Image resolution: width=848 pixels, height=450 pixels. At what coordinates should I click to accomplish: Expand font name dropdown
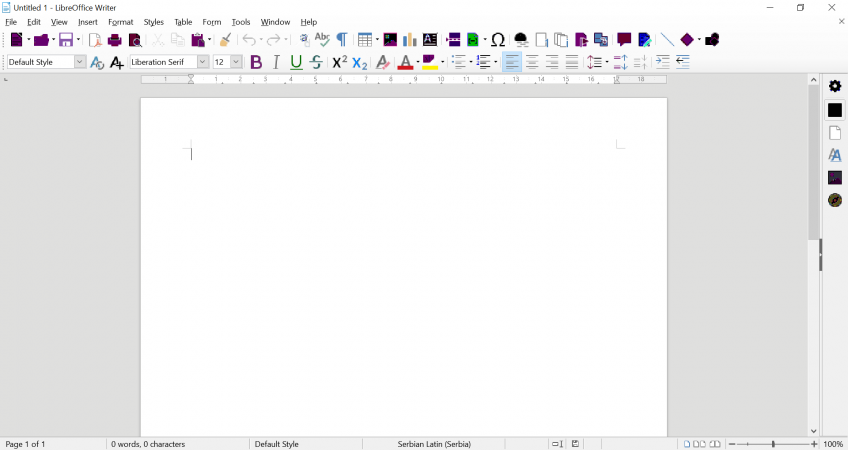(x=203, y=62)
